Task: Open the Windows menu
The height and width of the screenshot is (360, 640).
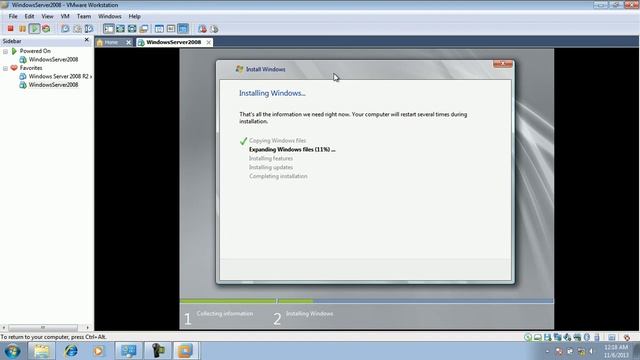Action: (x=110, y=16)
